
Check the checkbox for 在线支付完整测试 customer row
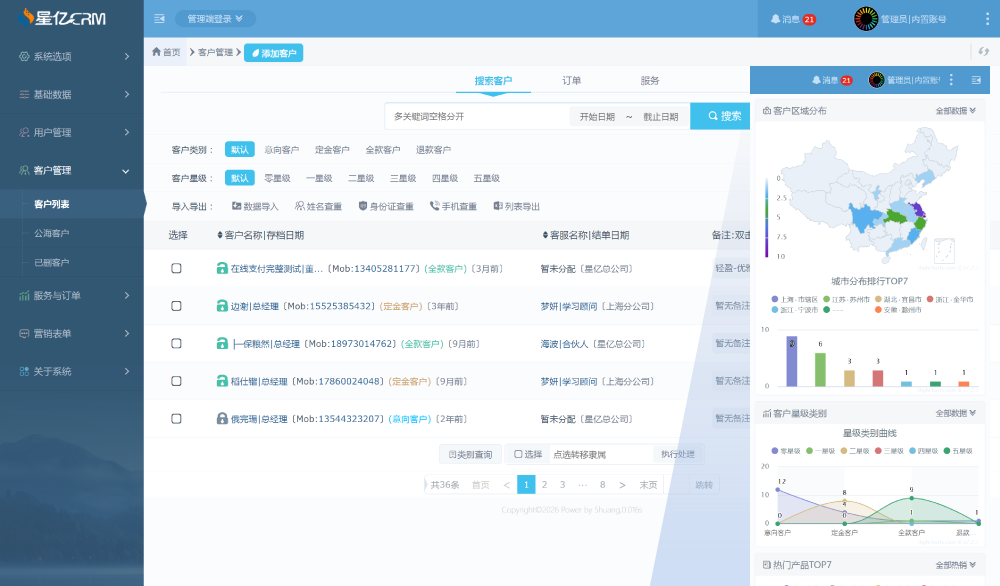(x=176, y=267)
